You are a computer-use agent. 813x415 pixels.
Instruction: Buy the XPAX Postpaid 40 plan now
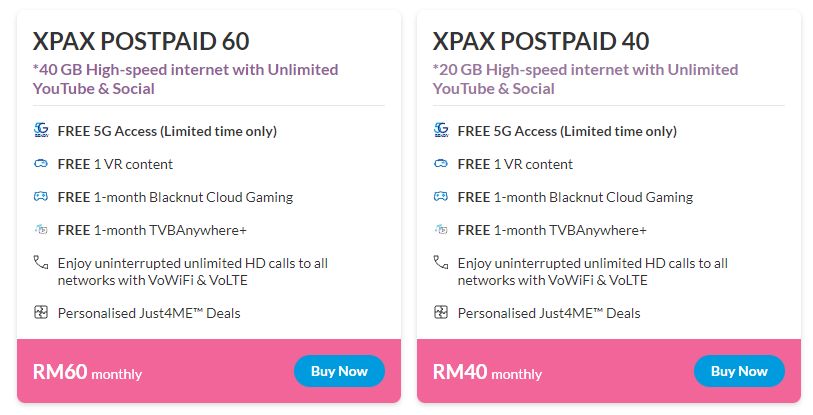(739, 371)
